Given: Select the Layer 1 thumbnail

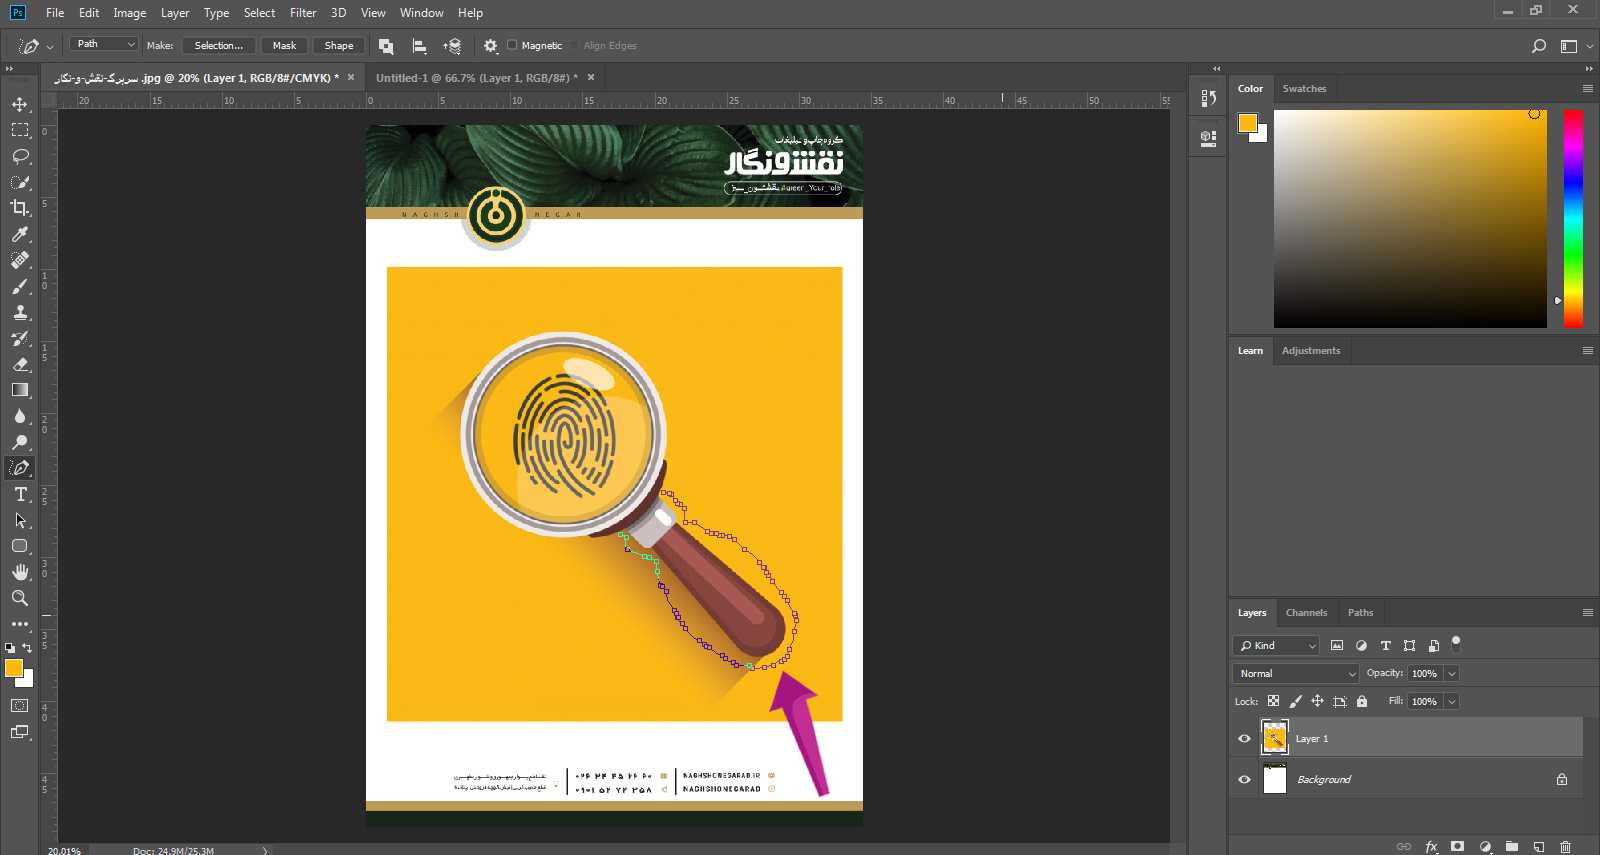Looking at the screenshot, I should pos(1275,739).
